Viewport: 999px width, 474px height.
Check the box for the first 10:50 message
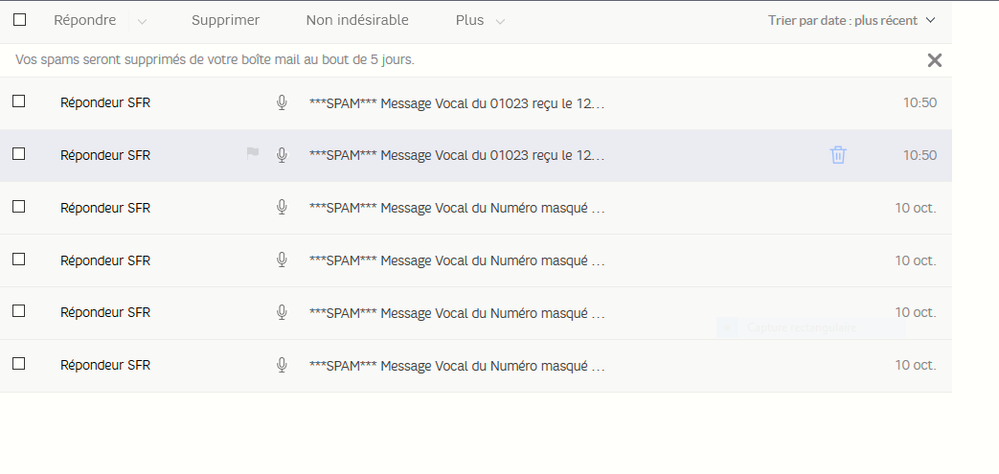[x=19, y=102]
